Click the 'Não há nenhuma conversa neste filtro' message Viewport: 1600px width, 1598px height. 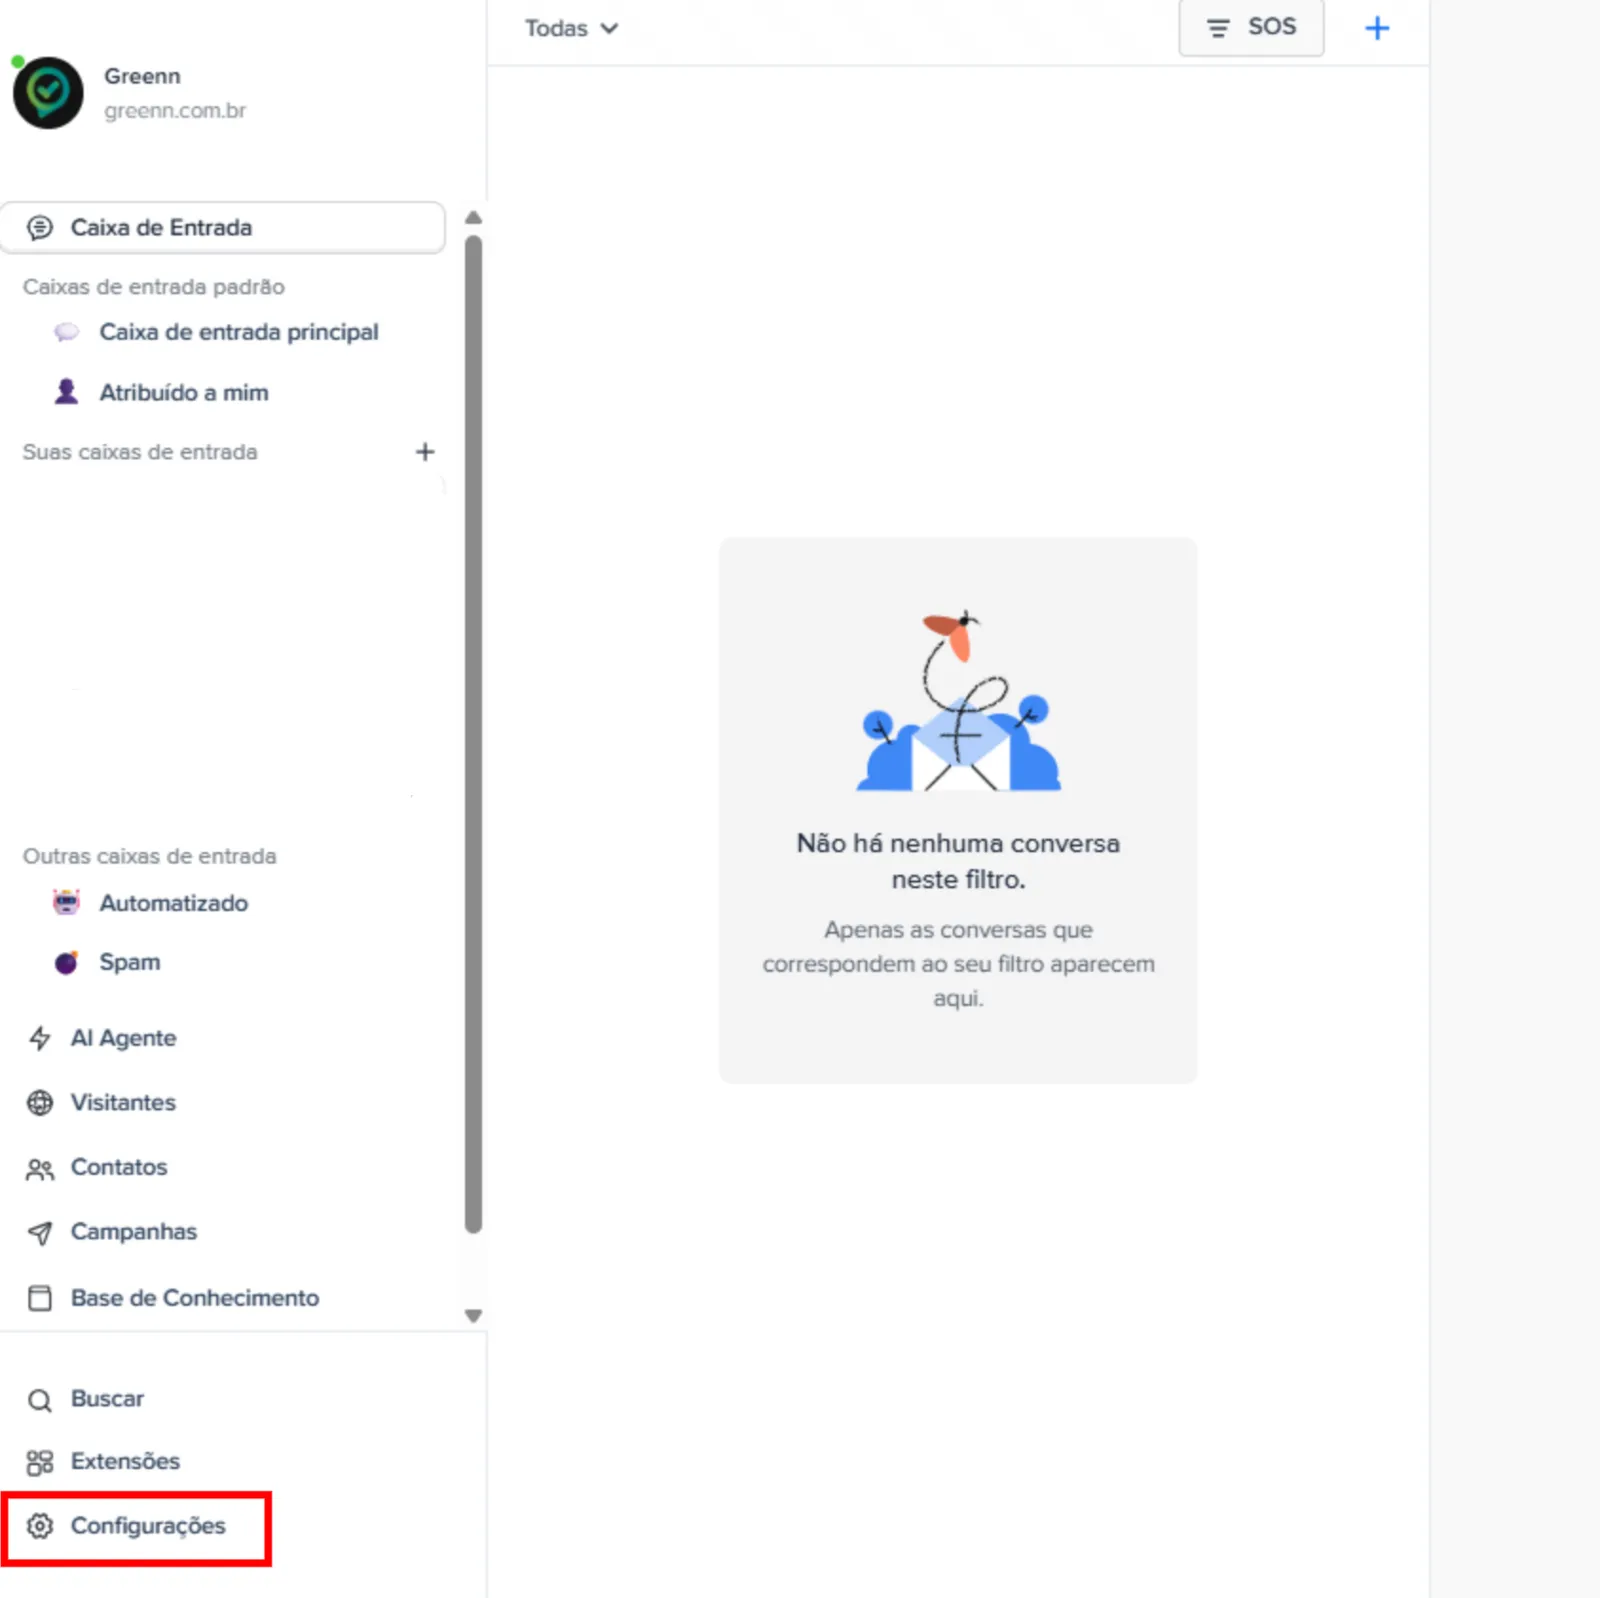coord(958,862)
